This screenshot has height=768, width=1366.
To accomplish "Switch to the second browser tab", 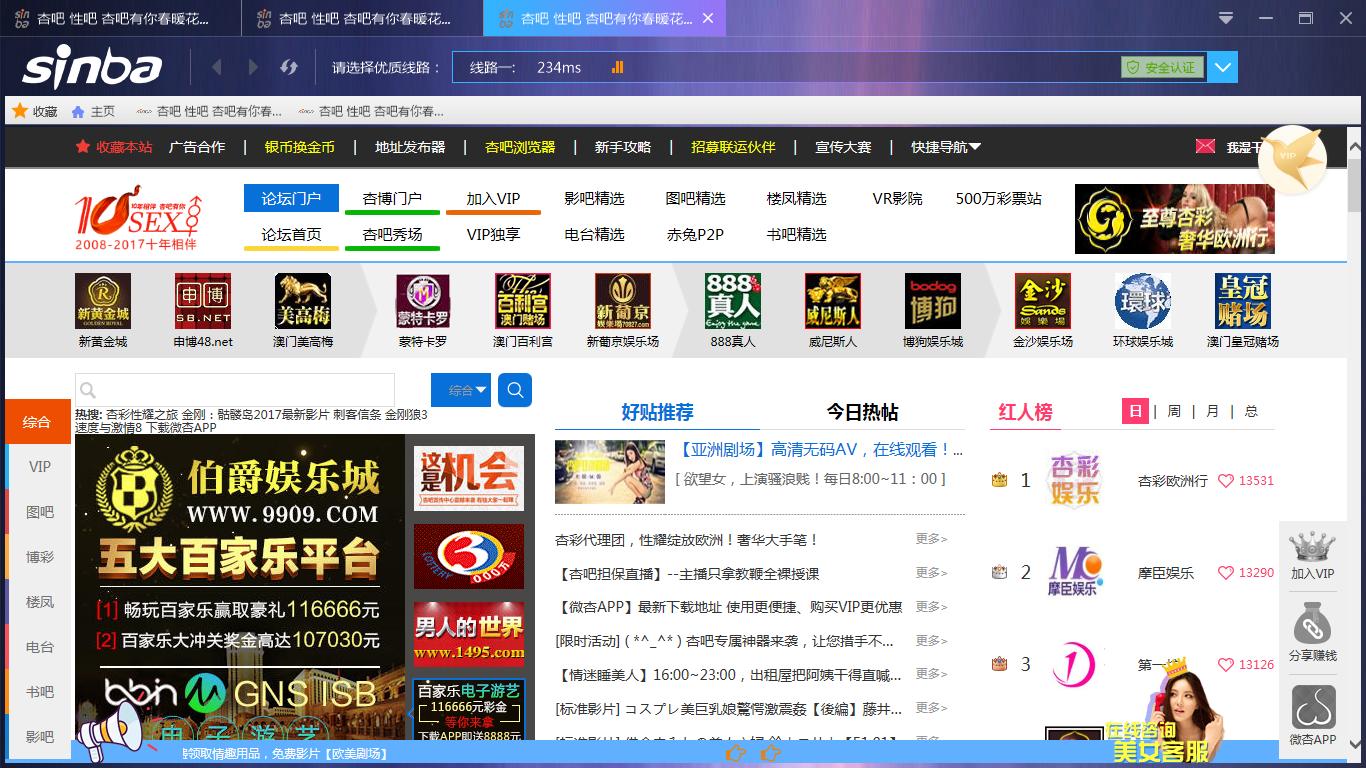I will 362,18.
